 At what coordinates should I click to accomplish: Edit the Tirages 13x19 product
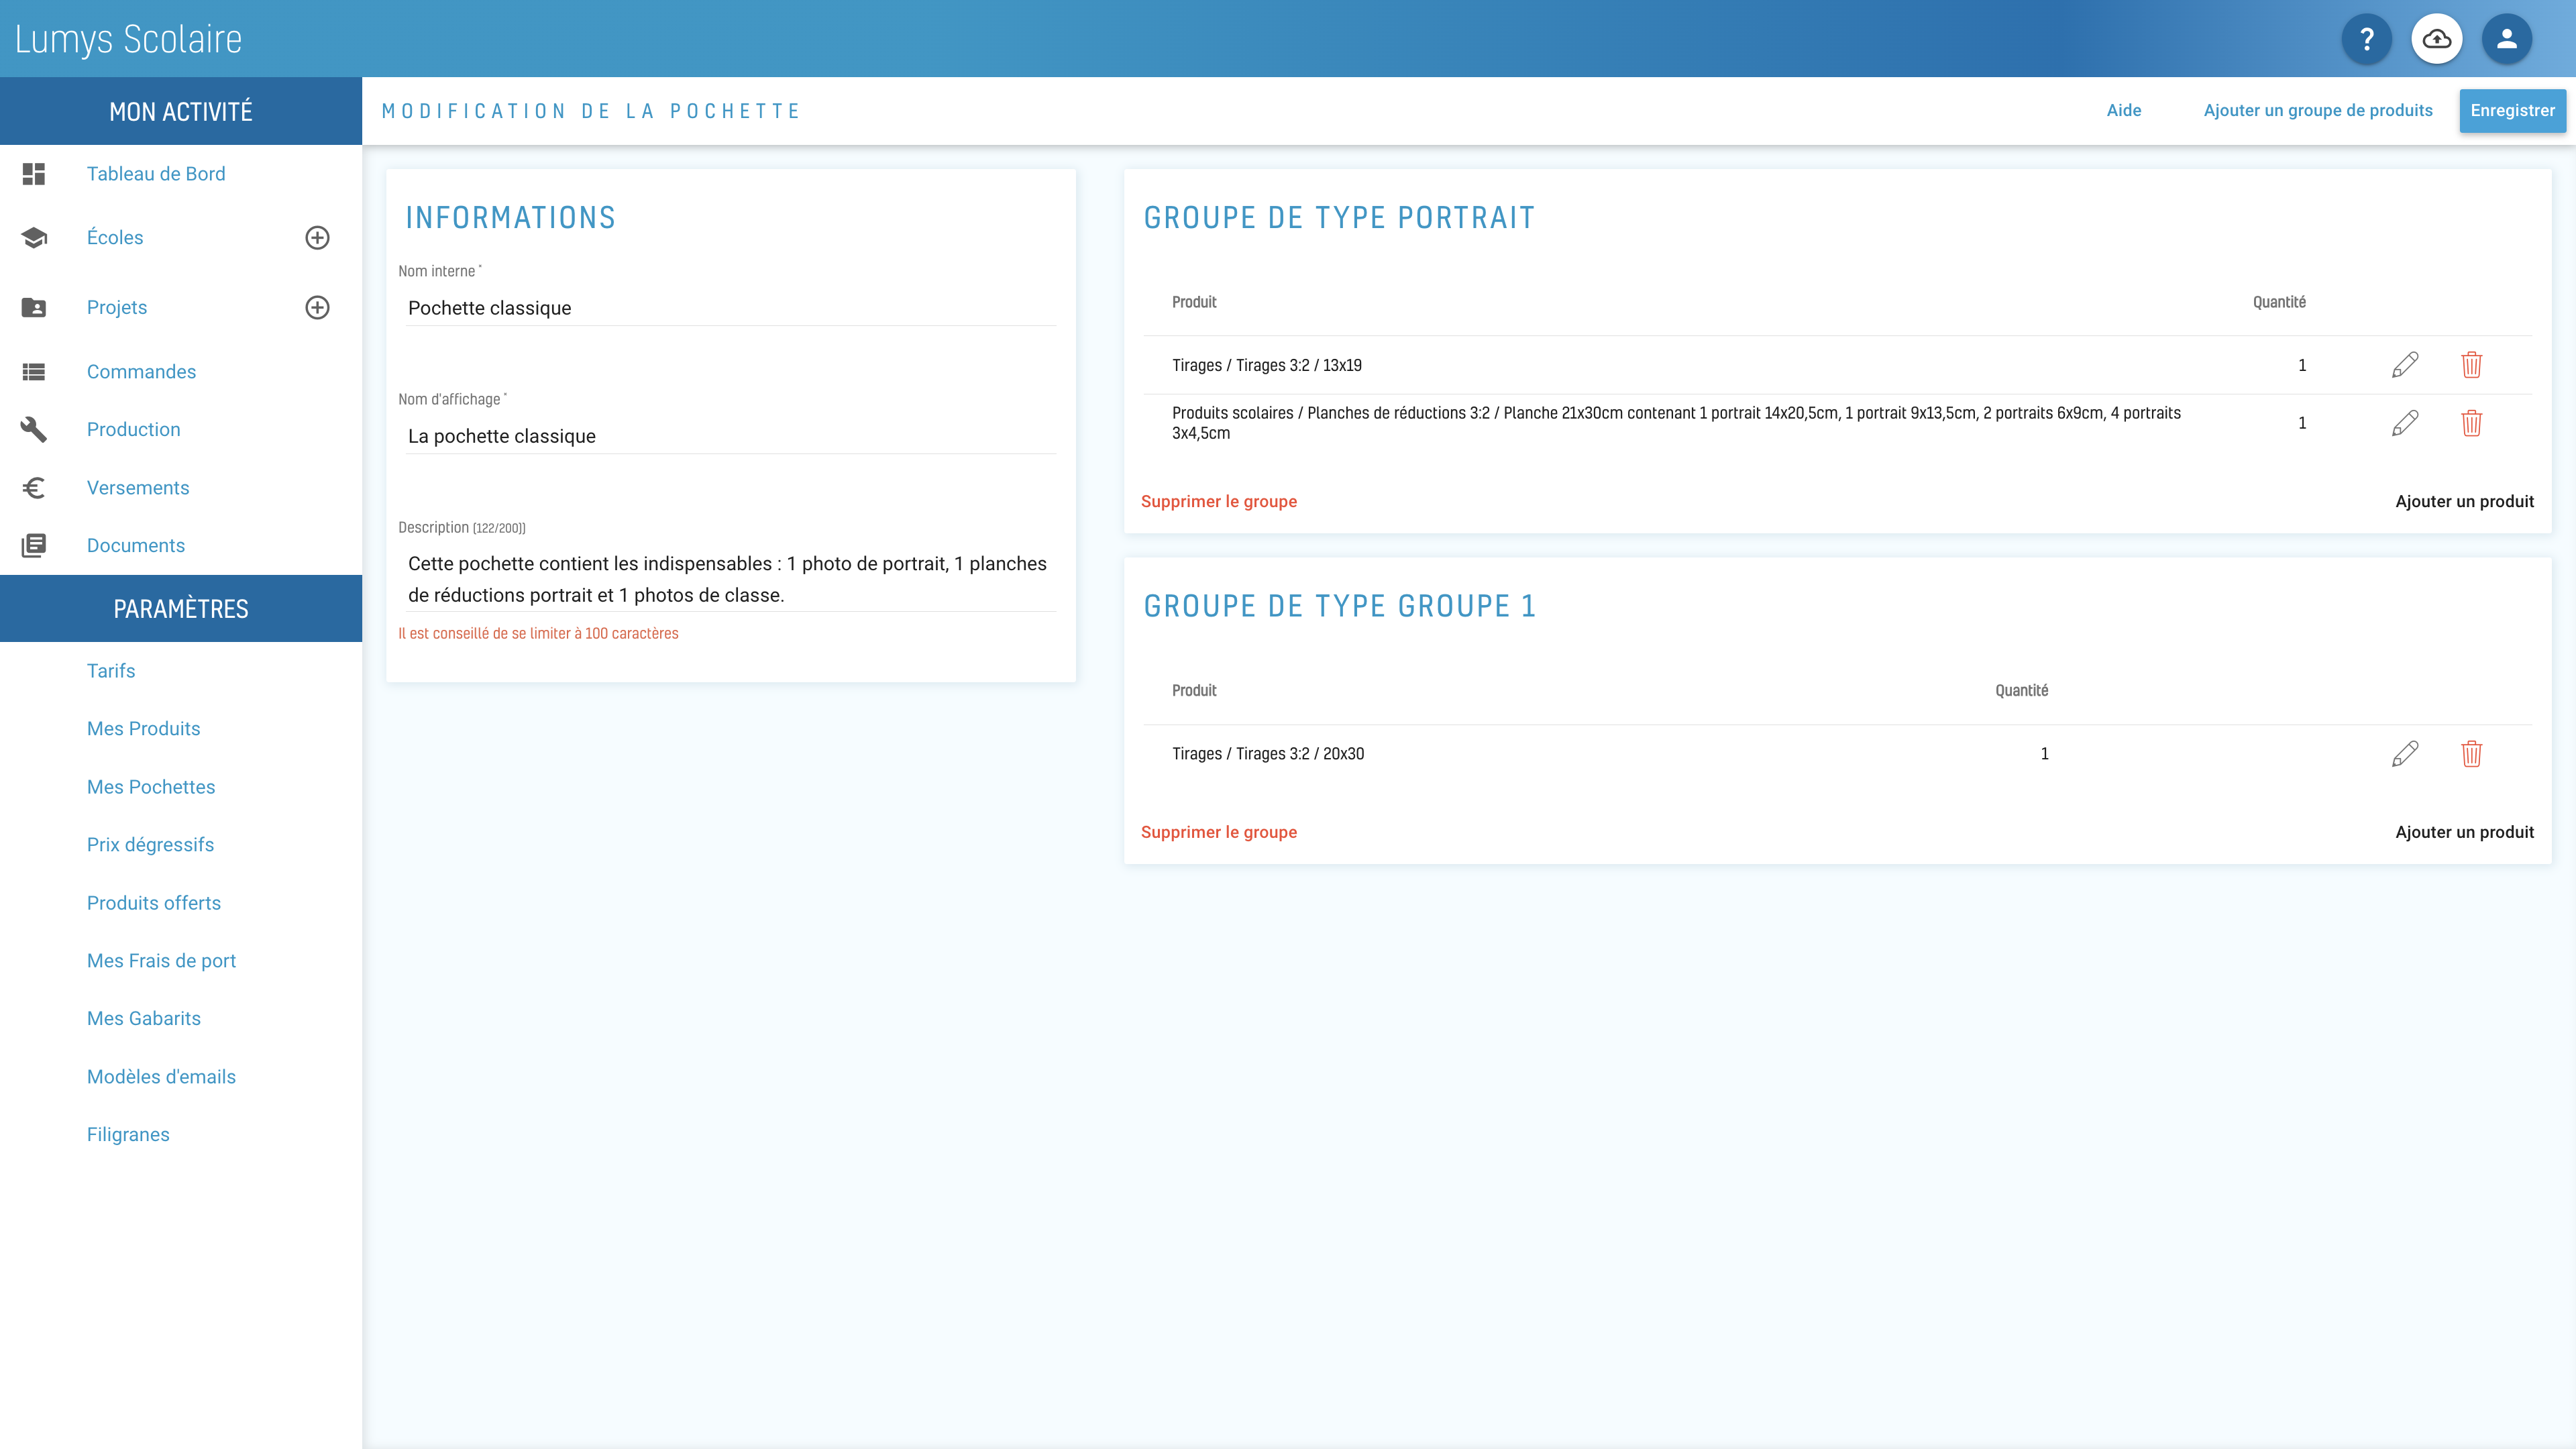(2405, 365)
